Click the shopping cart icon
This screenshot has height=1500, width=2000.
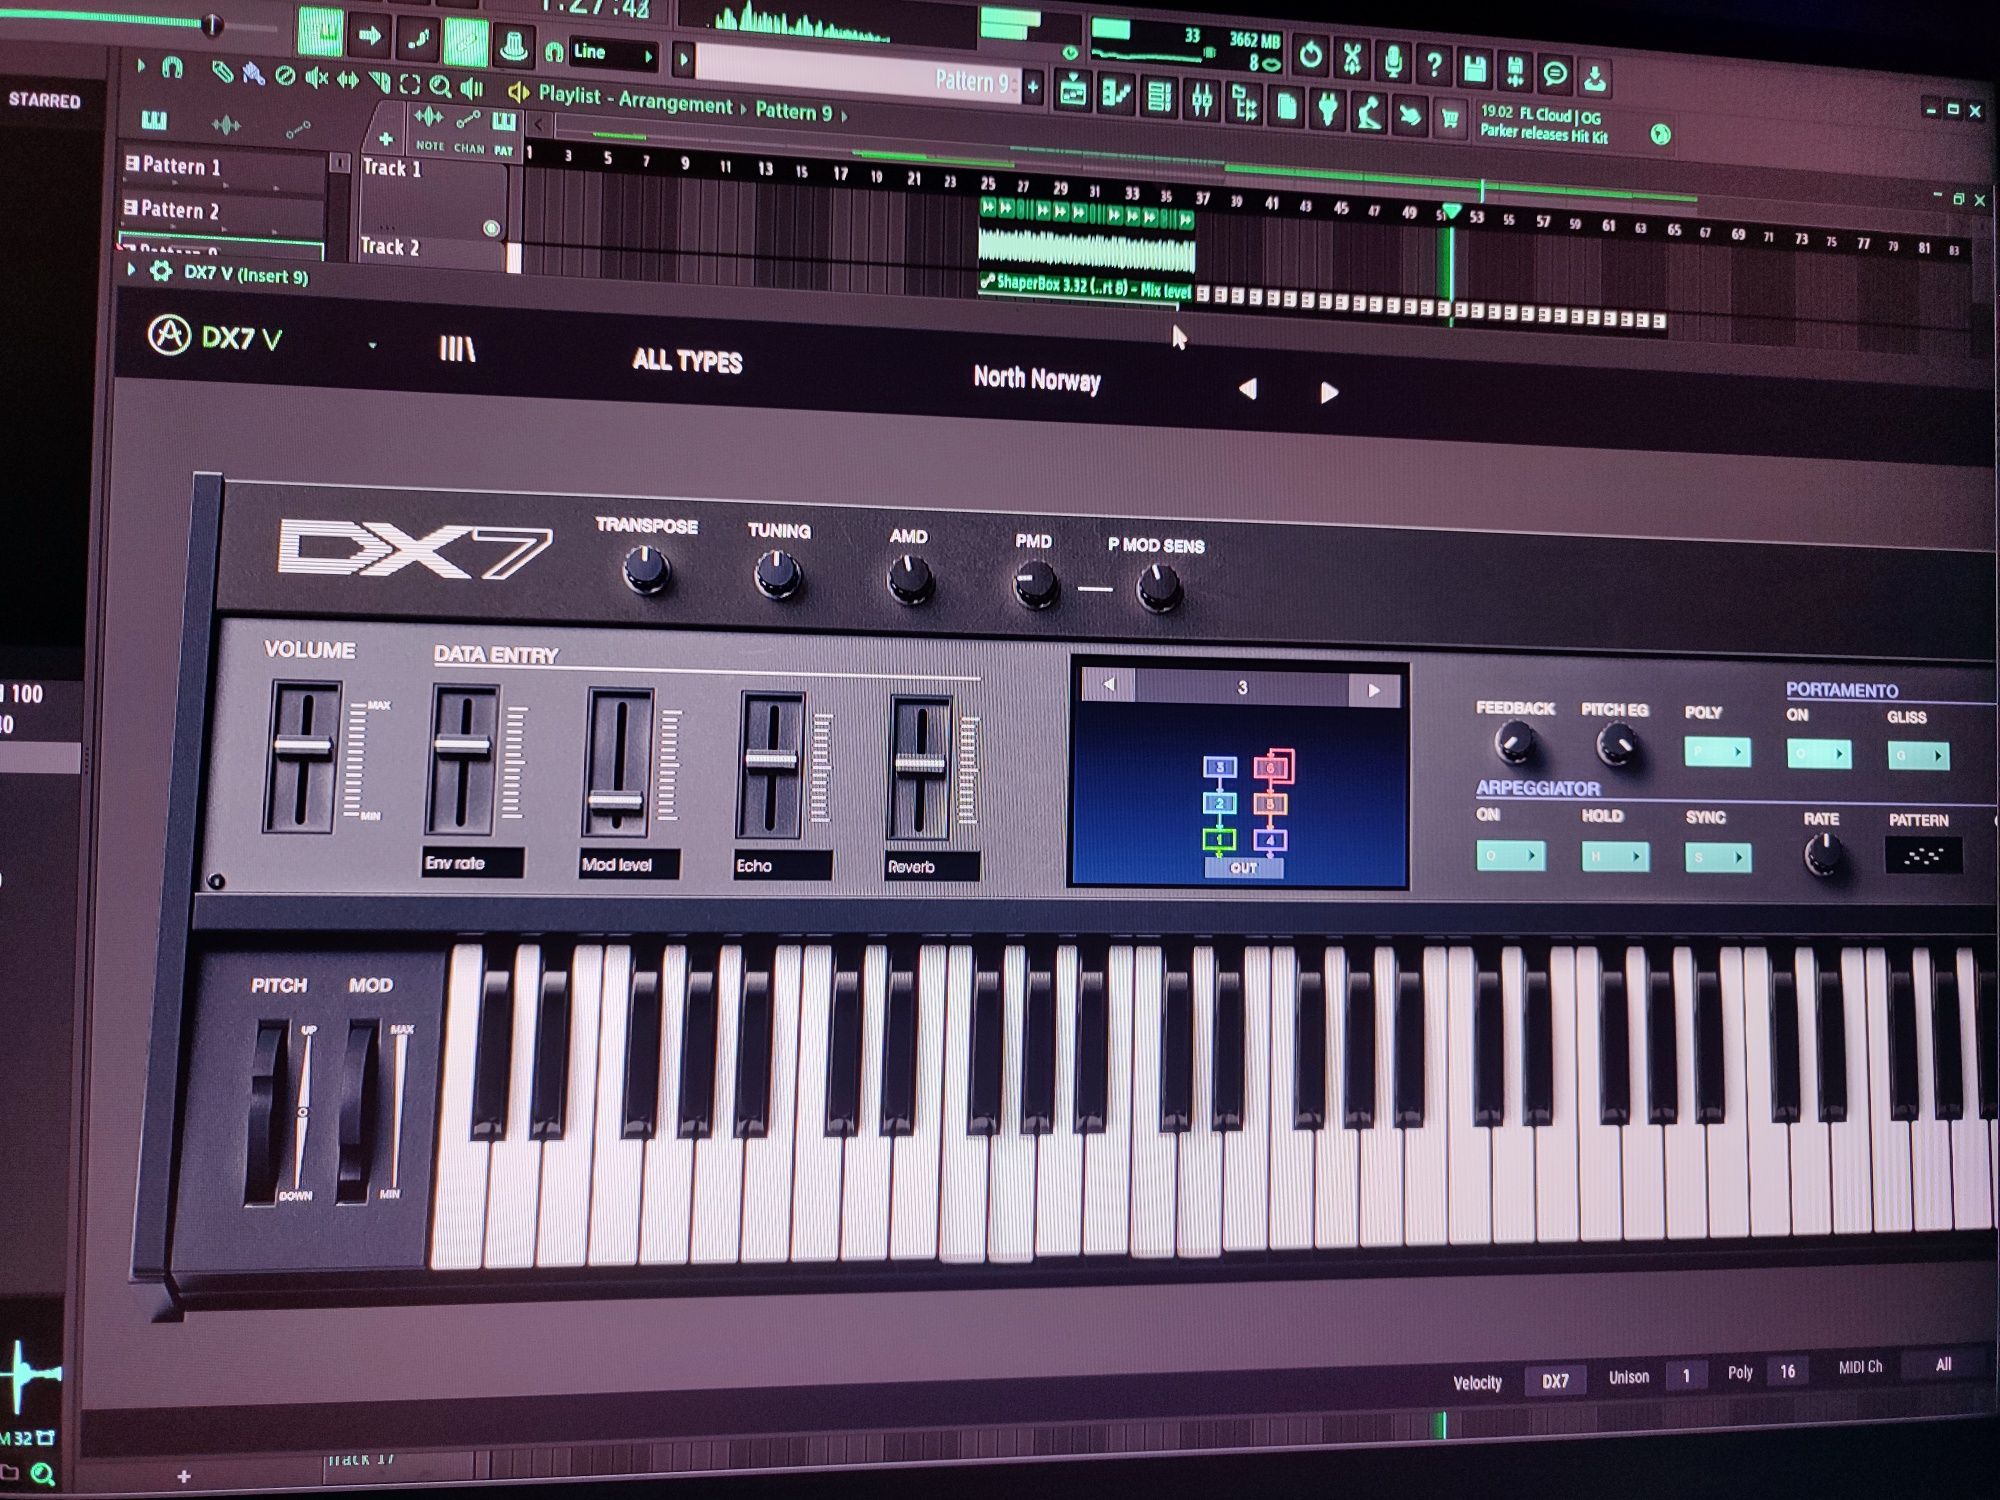(1449, 117)
